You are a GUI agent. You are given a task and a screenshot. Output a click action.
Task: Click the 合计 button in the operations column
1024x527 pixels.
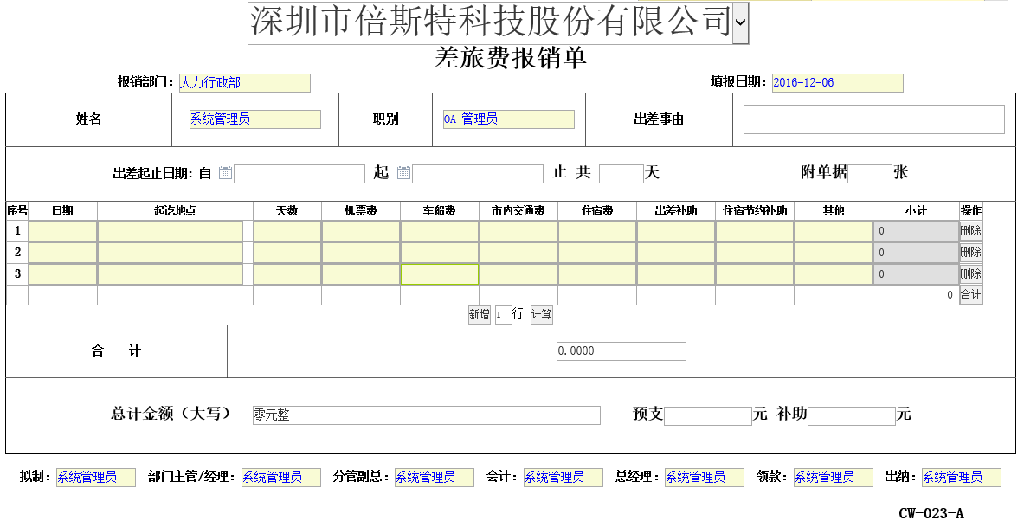[970, 295]
